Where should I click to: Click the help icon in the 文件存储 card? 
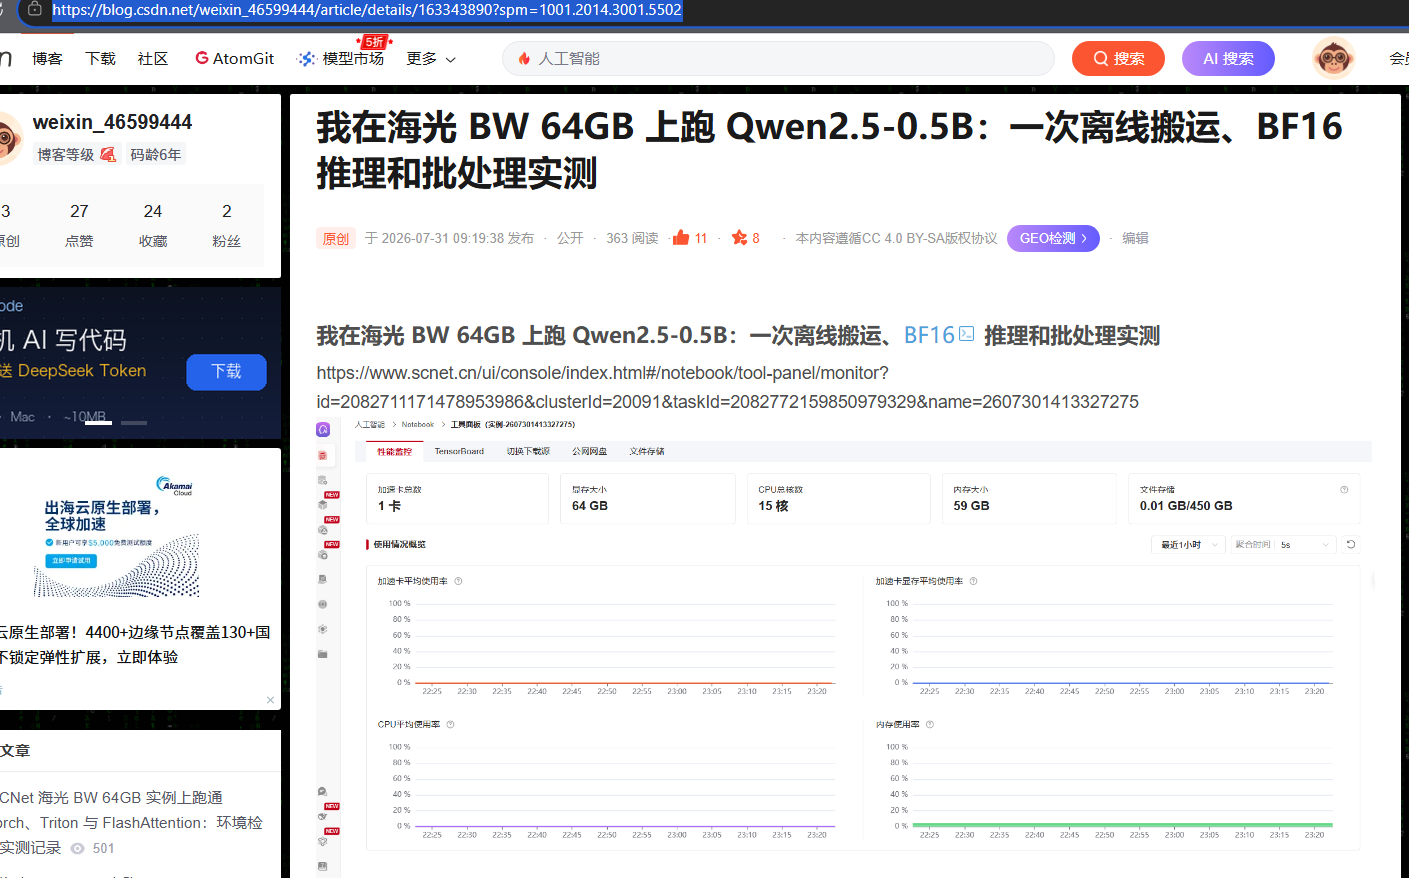coord(1344,490)
